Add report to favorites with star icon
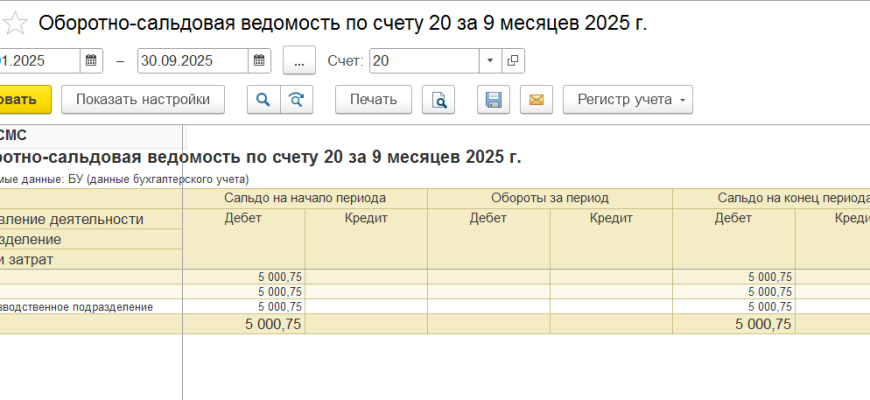This screenshot has width=870, height=400. 13,23
